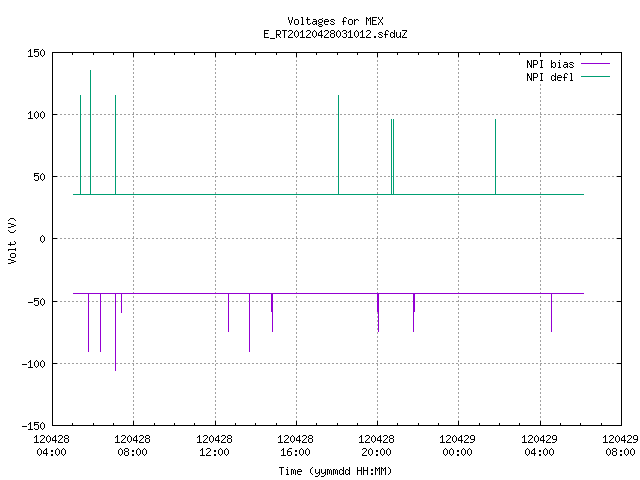640x480 pixels.
Task: Click the x-axis label 120428 16:00
Action: (295, 445)
